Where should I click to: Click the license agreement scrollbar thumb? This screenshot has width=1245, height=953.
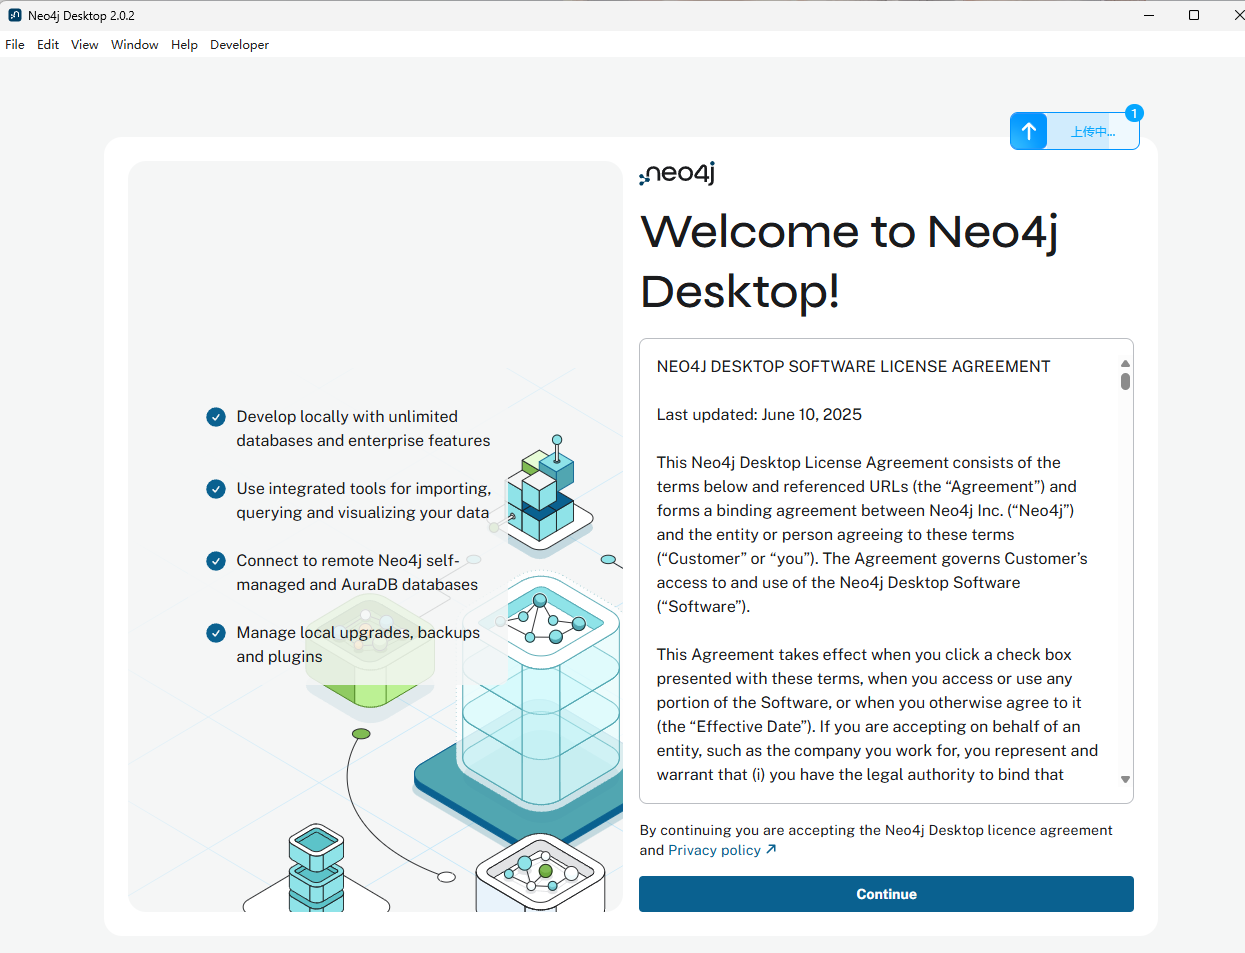click(1125, 381)
